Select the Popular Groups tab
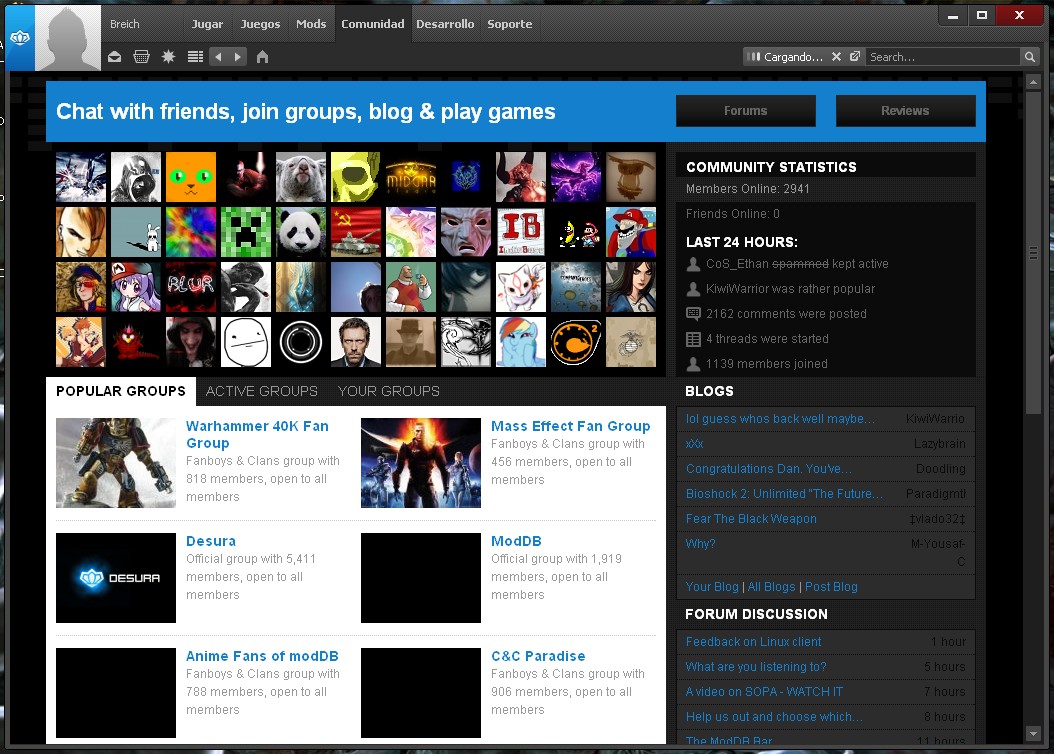This screenshot has width=1054, height=754. click(x=121, y=391)
